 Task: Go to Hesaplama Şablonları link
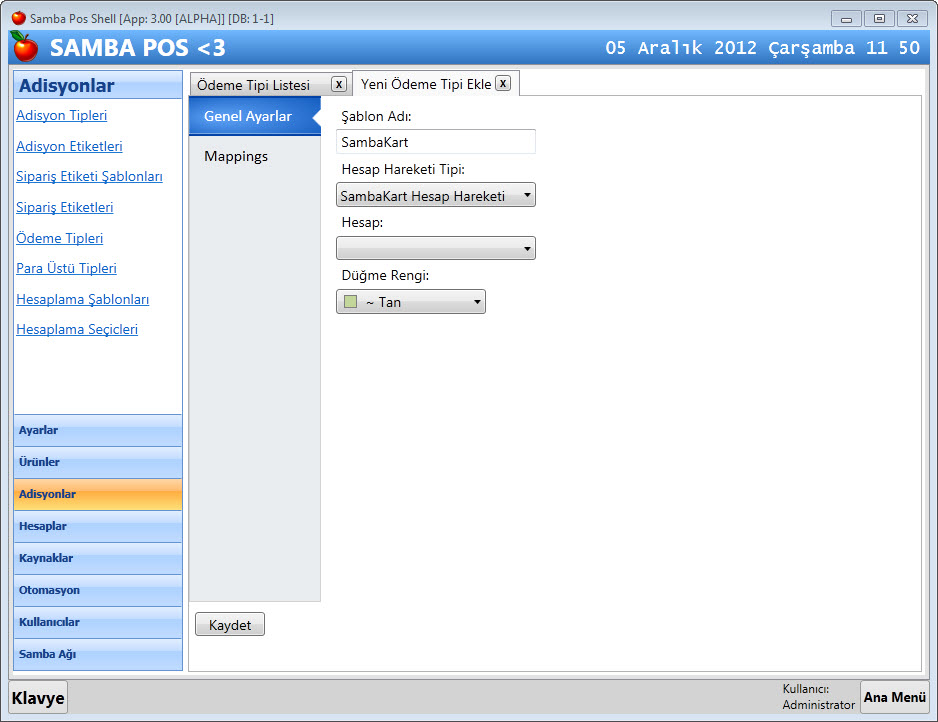click(x=83, y=299)
